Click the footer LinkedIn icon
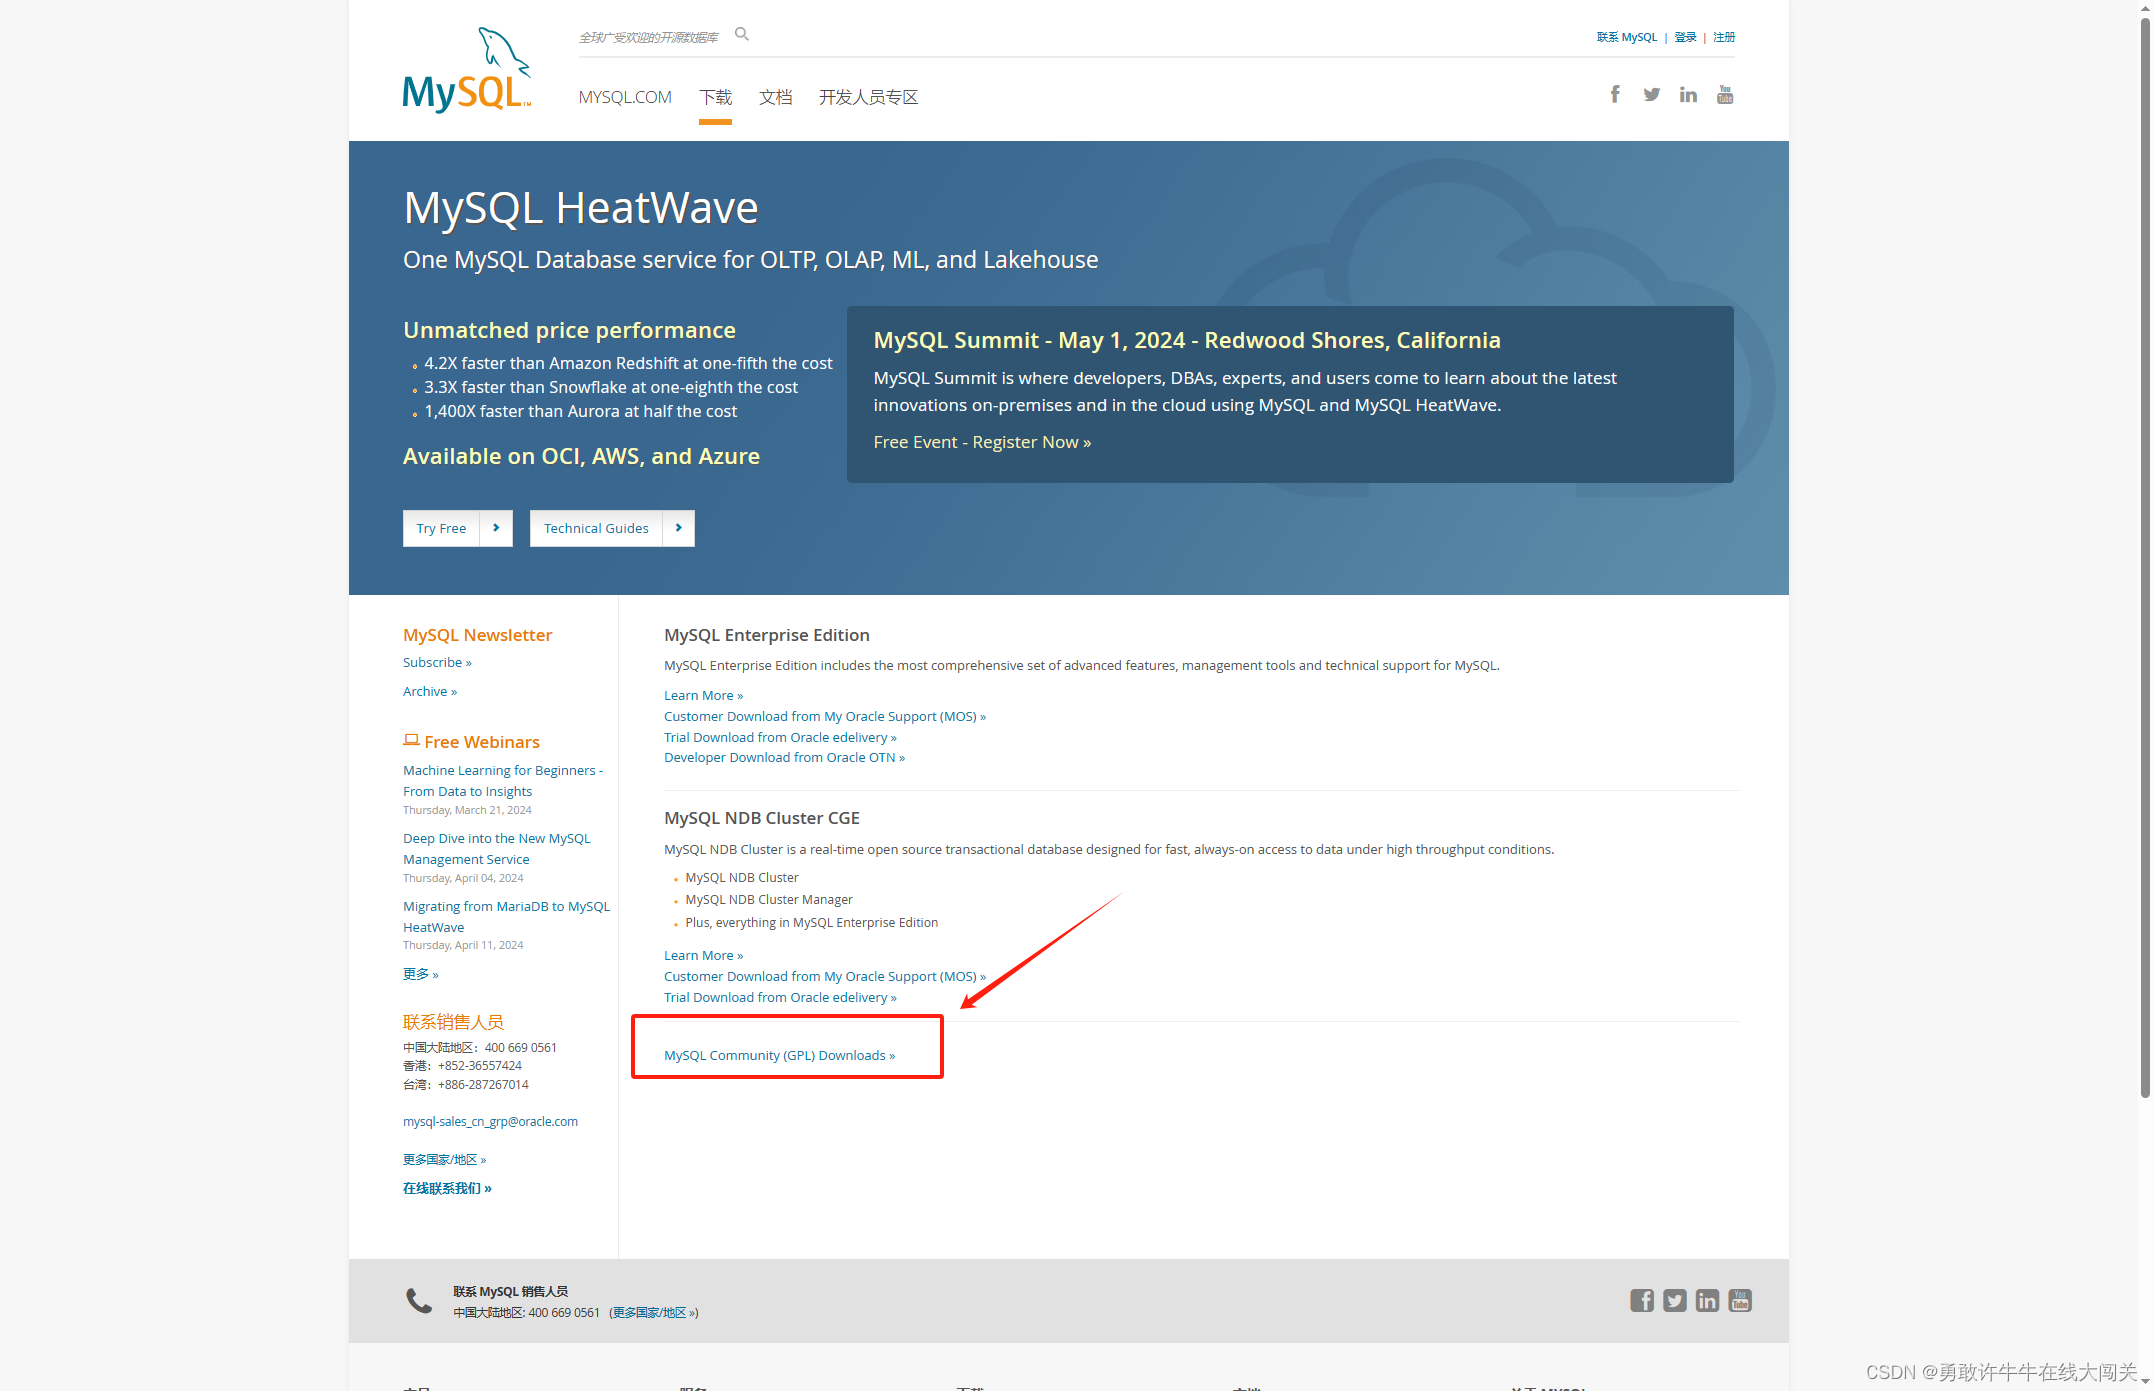The image size is (2153, 1391). tap(1707, 1300)
